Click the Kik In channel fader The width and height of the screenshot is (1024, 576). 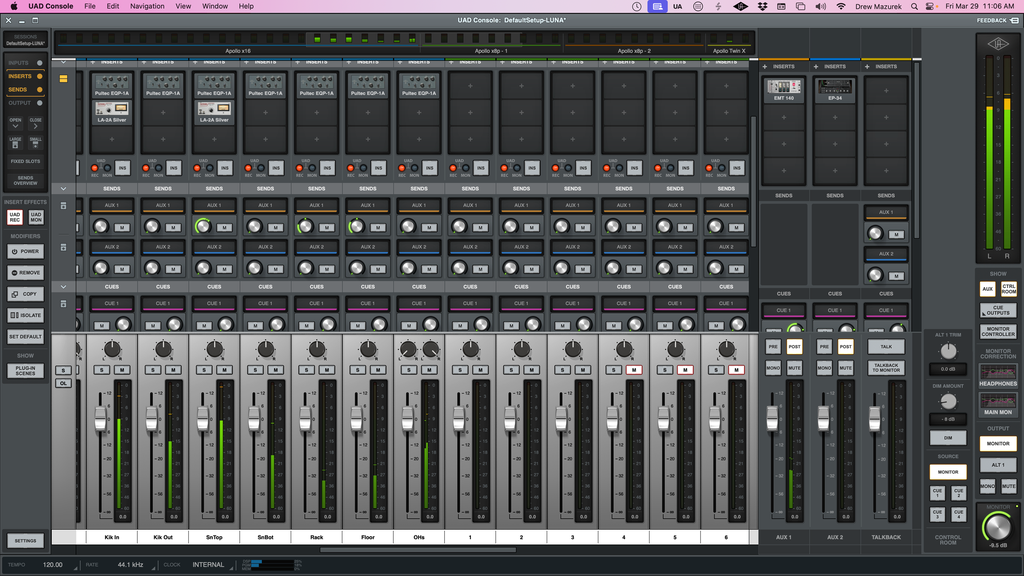101,418
